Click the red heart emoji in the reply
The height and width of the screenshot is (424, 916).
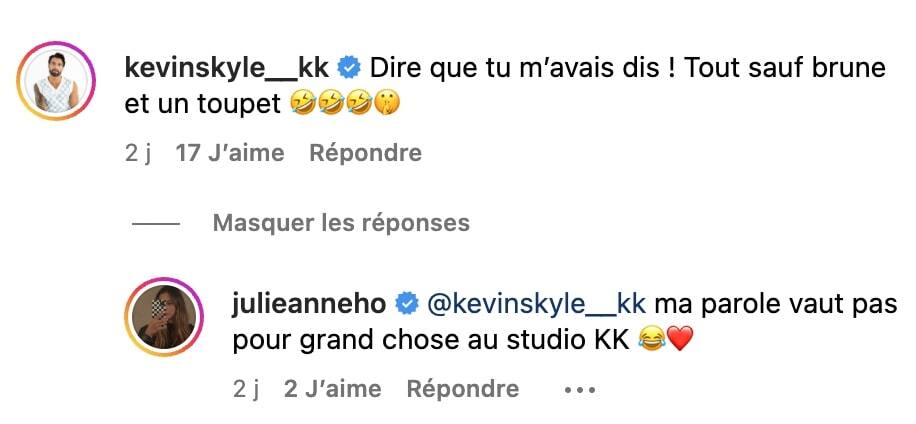pos(680,339)
